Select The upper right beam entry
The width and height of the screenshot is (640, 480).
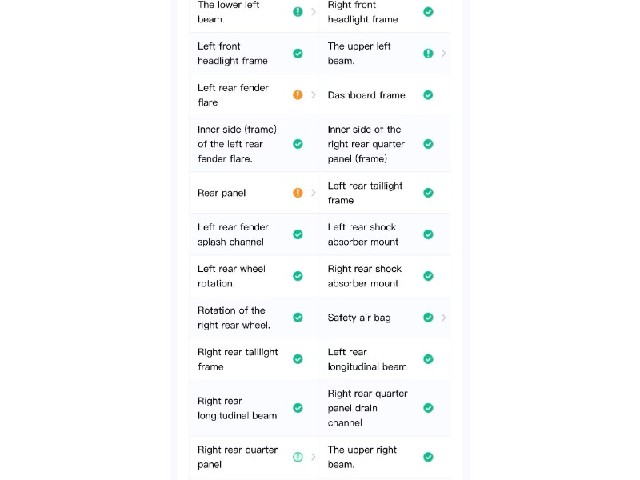[x=362, y=457]
